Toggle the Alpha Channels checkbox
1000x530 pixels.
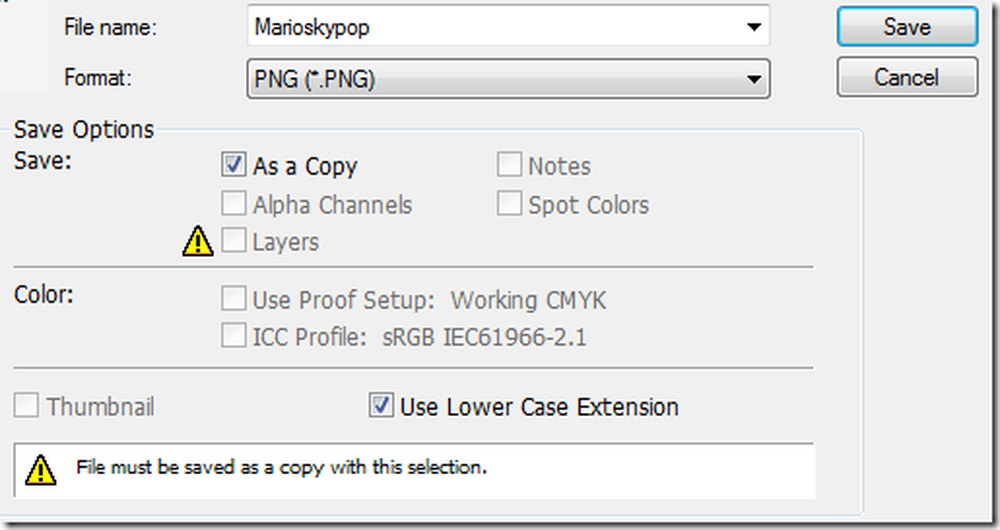click(x=233, y=204)
